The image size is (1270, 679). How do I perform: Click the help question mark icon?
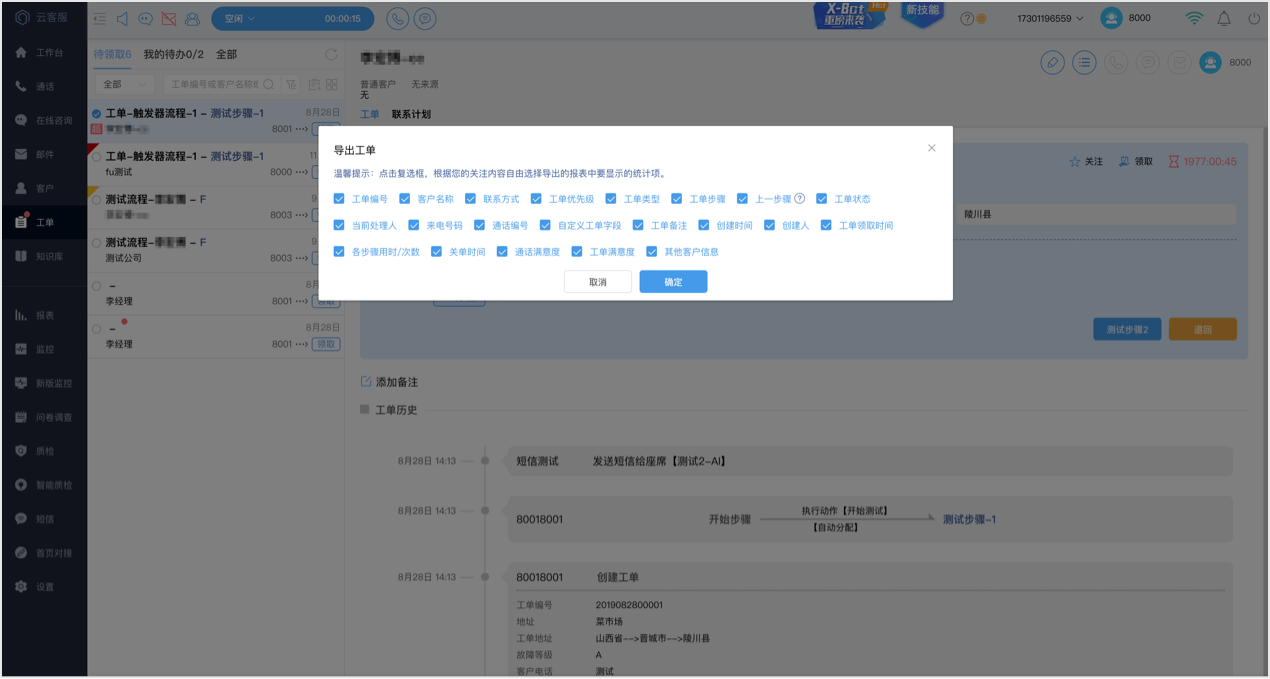[967, 18]
